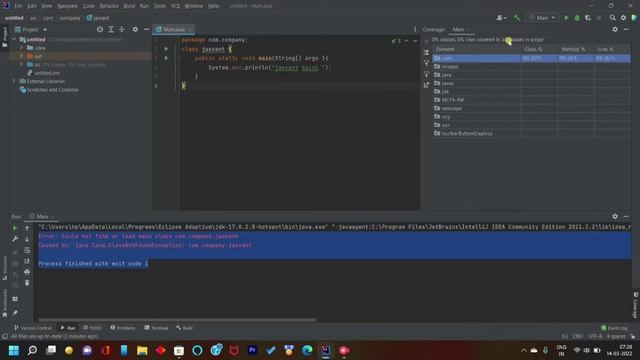Click run gutter arrow beside class jasvant

pyautogui.click(x=166, y=49)
